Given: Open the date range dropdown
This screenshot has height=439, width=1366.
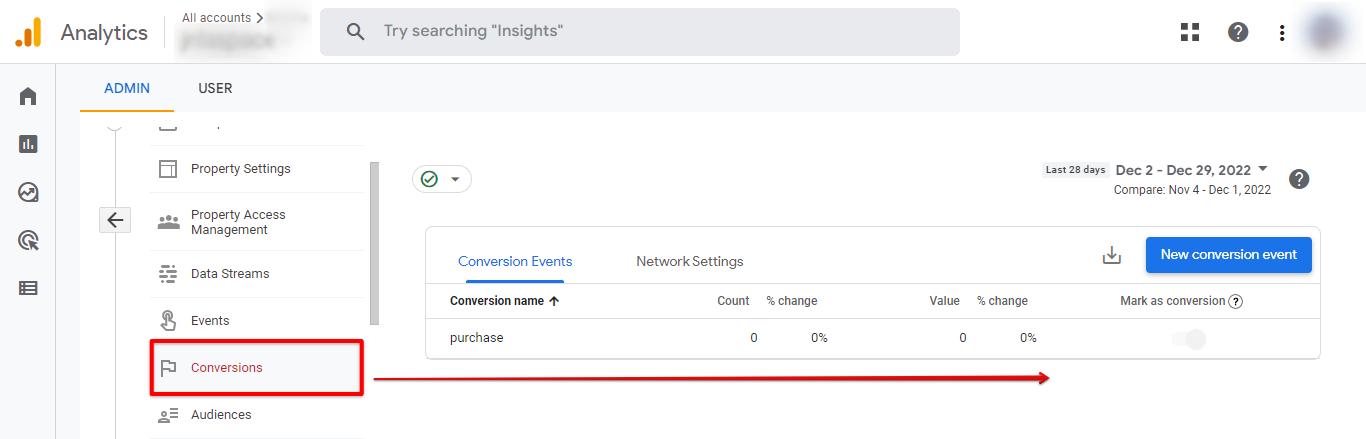Looking at the screenshot, I should tap(1191, 170).
